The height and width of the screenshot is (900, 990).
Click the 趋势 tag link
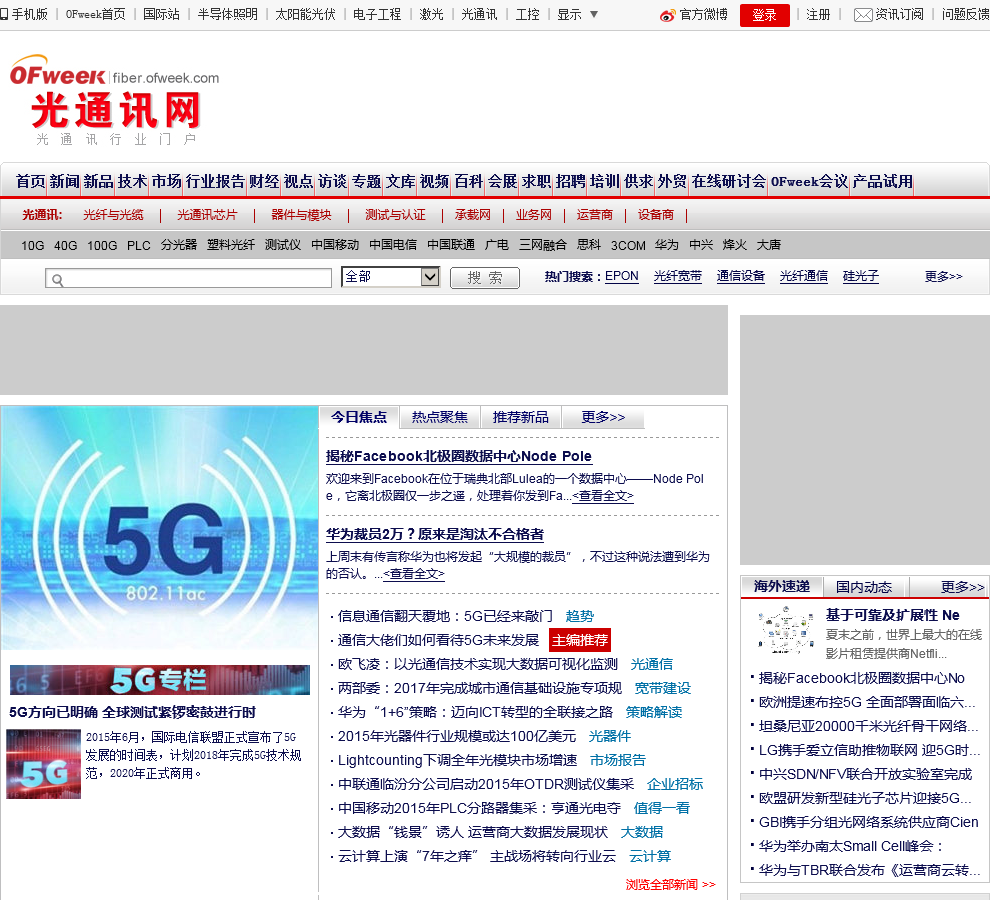[580, 616]
